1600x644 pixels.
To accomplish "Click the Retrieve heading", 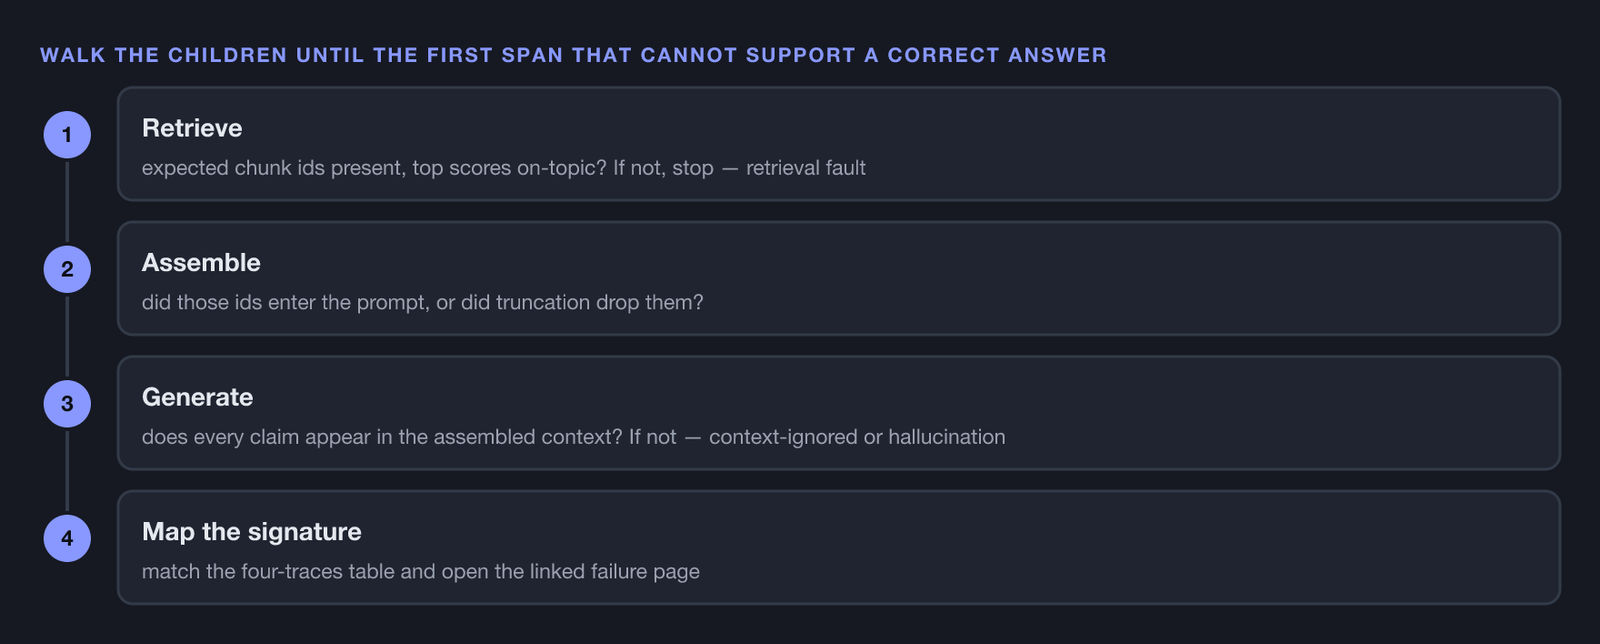I will coord(192,128).
